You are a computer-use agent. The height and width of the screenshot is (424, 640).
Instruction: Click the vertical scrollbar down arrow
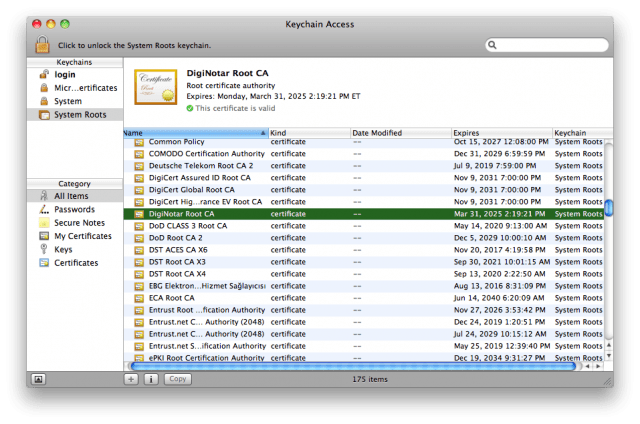coord(609,356)
